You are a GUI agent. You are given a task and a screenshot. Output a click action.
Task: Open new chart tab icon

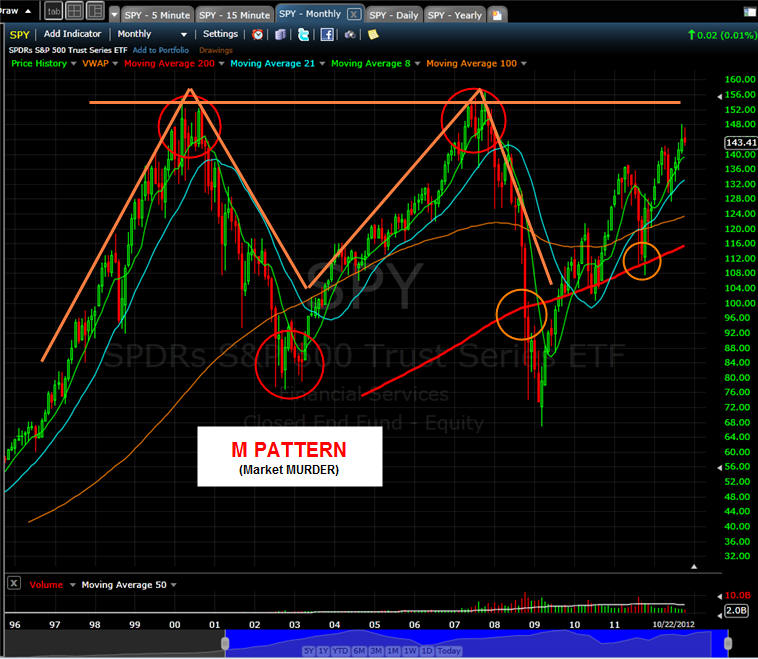(x=497, y=15)
